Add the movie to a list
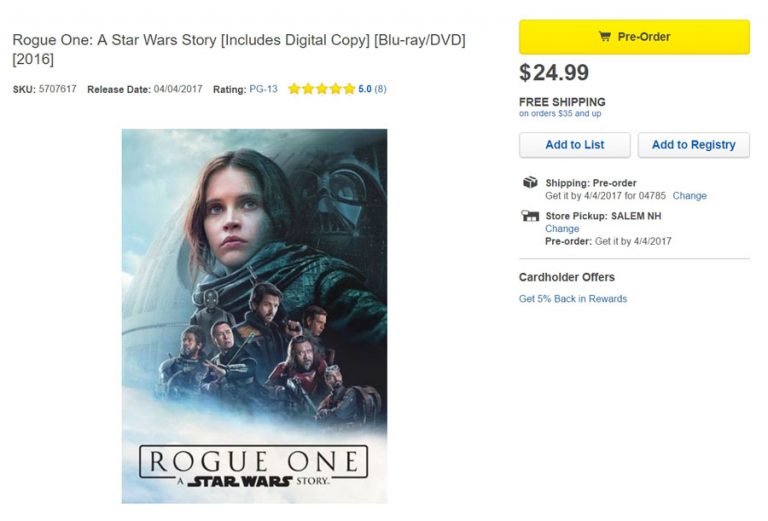The image size is (768, 521). [574, 145]
